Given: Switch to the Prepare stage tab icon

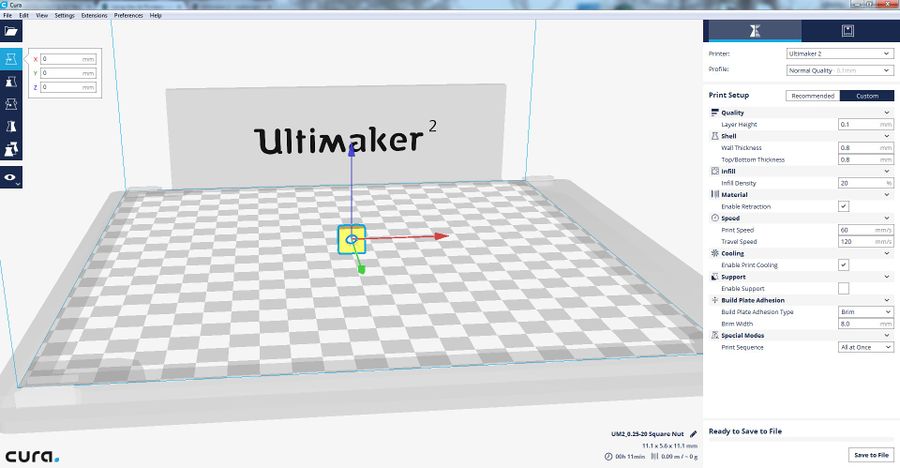Looking at the screenshot, I should click(755, 31).
